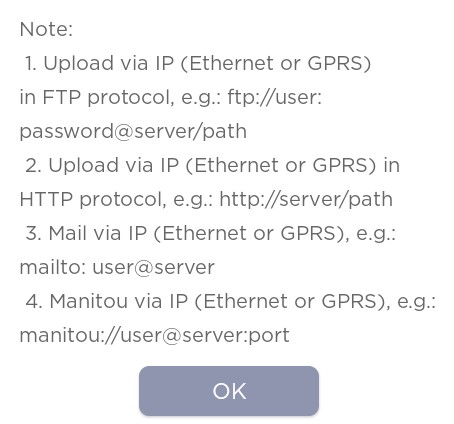Click the 'http://server/path' example text

point(306,199)
